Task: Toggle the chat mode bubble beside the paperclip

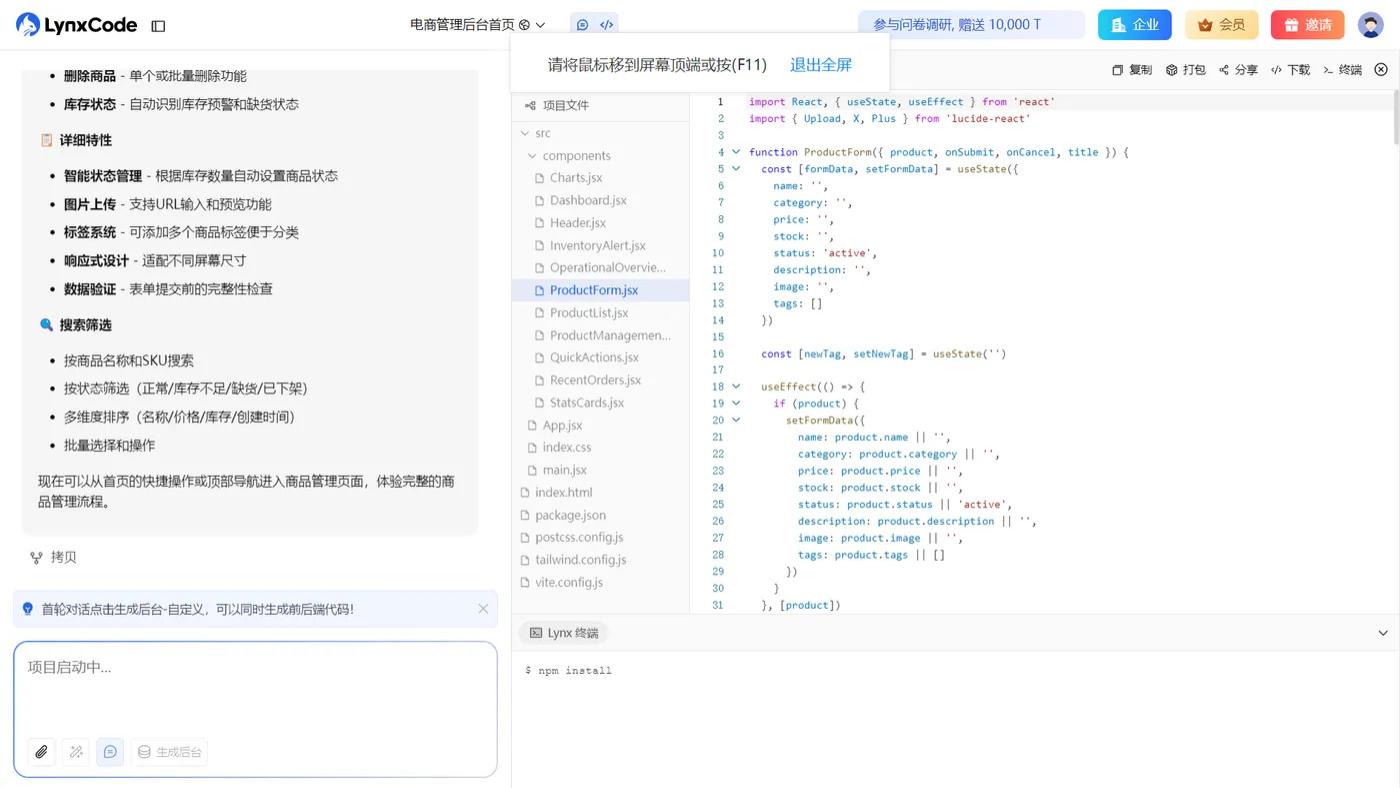Action: coord(107,750)
